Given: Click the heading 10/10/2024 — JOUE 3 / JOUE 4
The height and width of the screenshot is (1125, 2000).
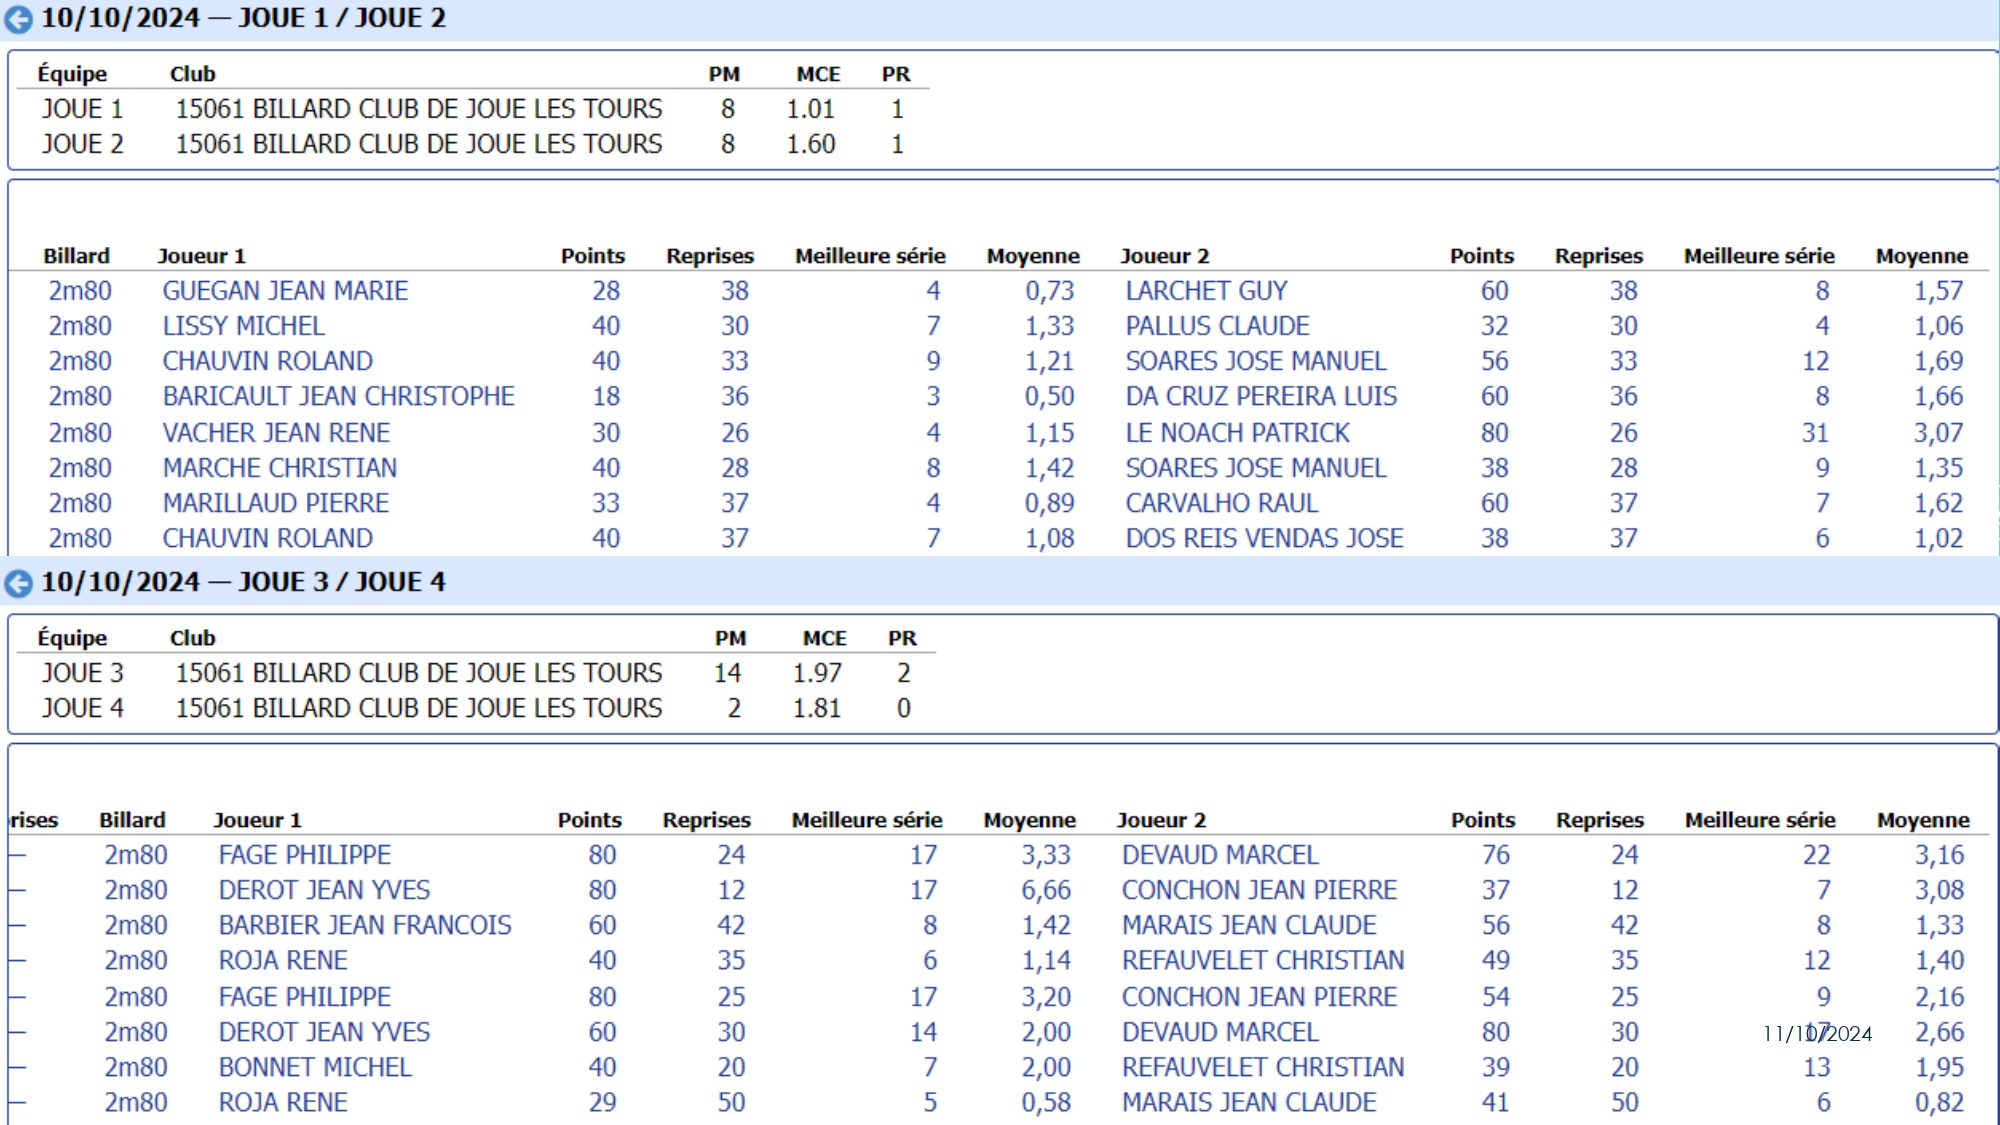Looking at the screenshot, I should coord(243,582).
